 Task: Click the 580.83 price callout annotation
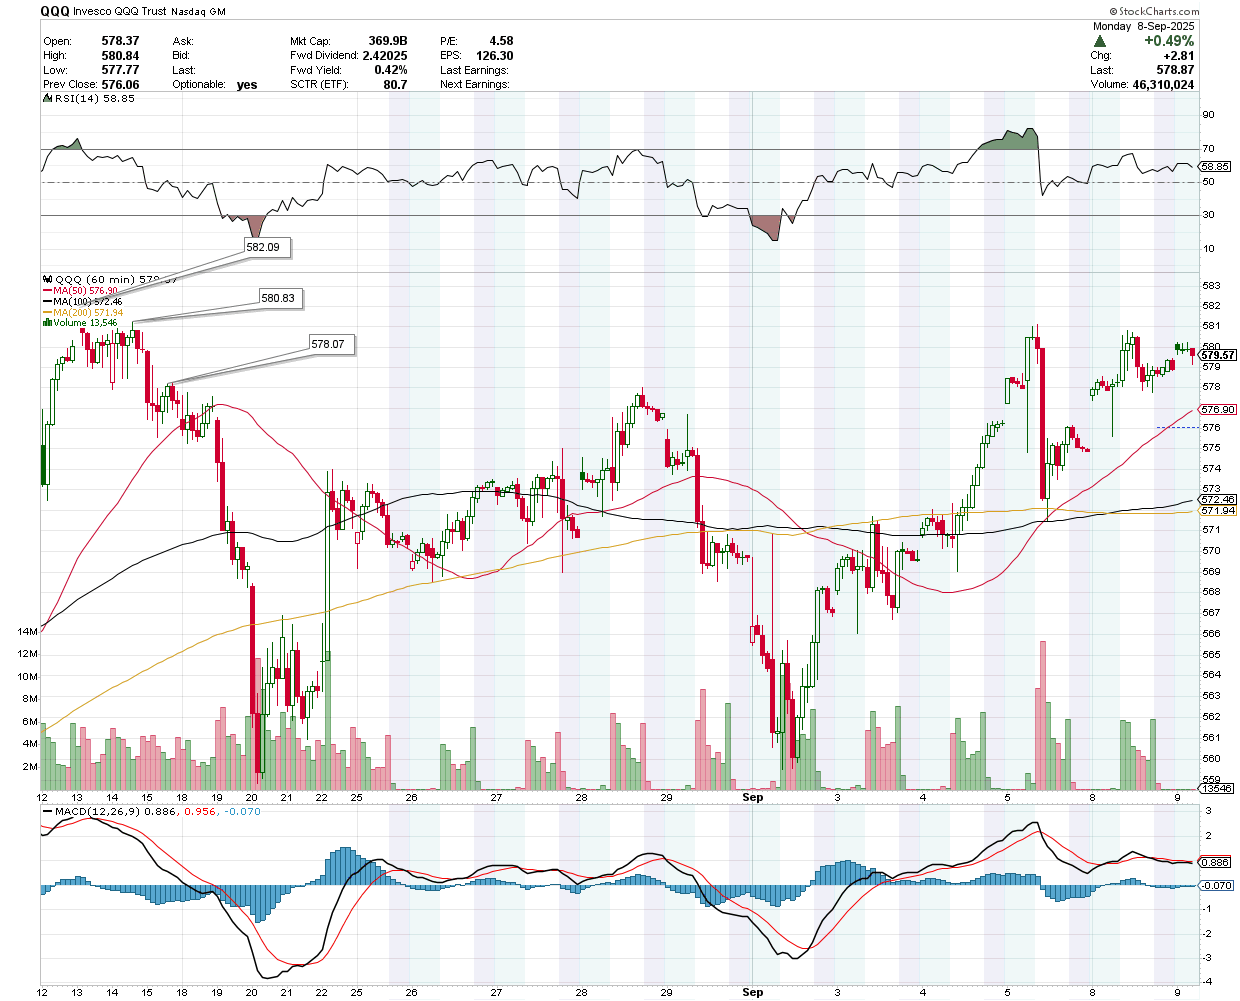click(x=279, y=298)
